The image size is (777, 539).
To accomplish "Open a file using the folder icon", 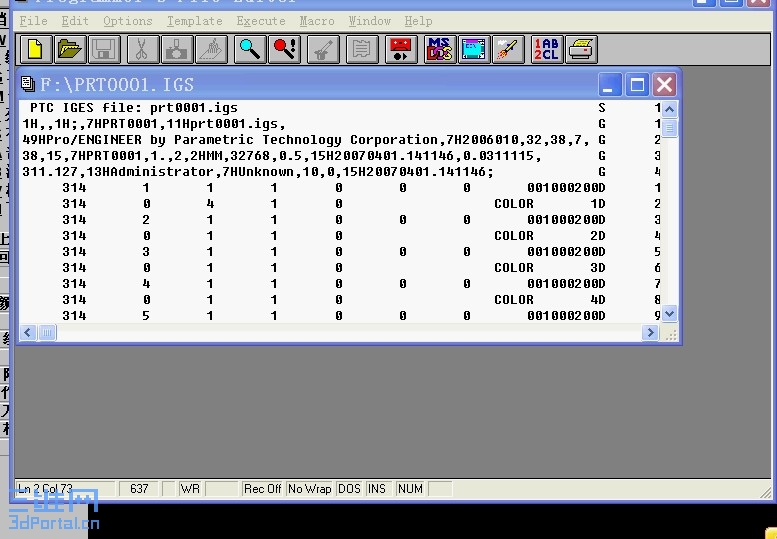I will [x=70, y=50].
